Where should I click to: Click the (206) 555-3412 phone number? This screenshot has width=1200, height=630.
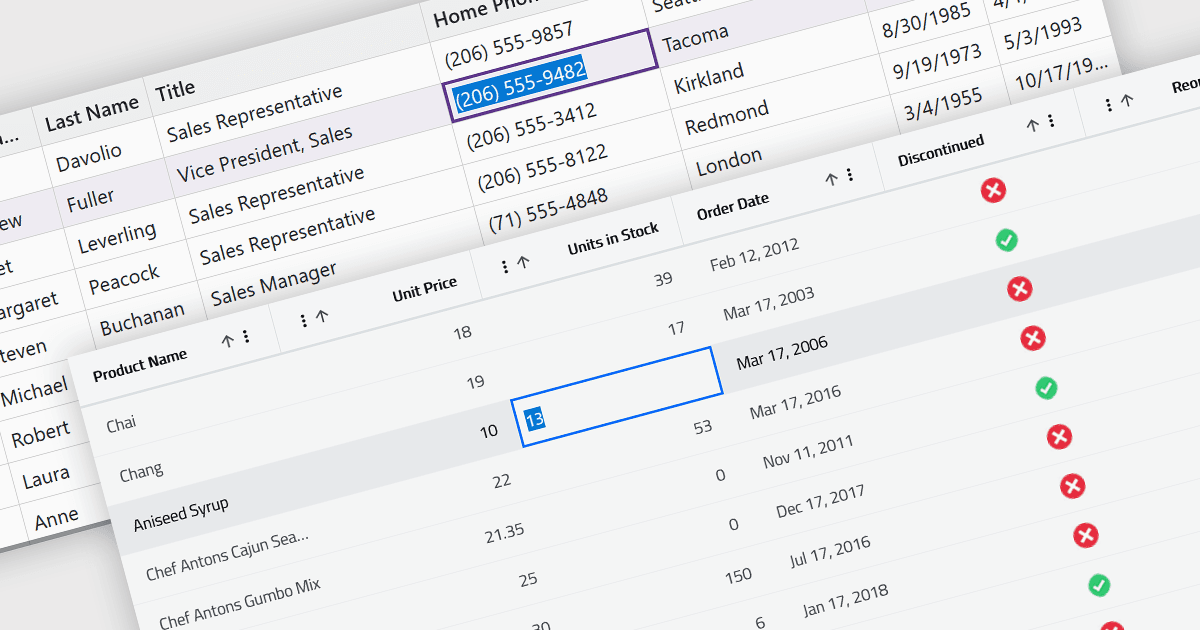(x=531, y=127)
